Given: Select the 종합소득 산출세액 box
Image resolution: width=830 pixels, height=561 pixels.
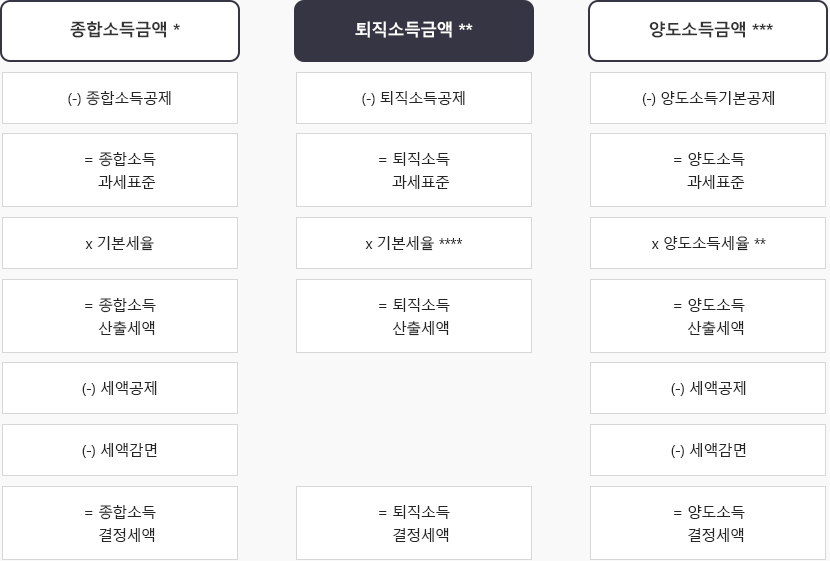Looking at the screenshot, I should (x=120, y=316).
